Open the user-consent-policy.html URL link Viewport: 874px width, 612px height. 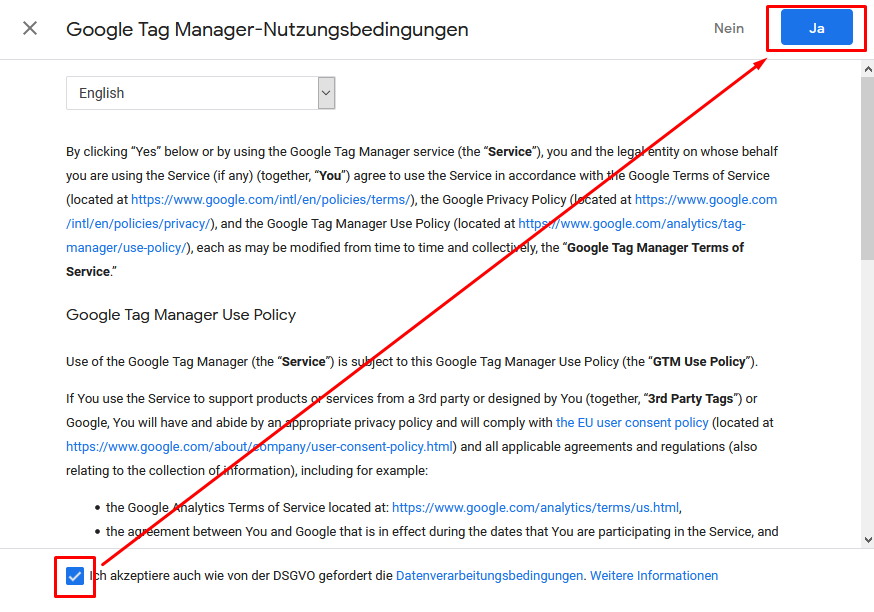(x=259, y=446)
